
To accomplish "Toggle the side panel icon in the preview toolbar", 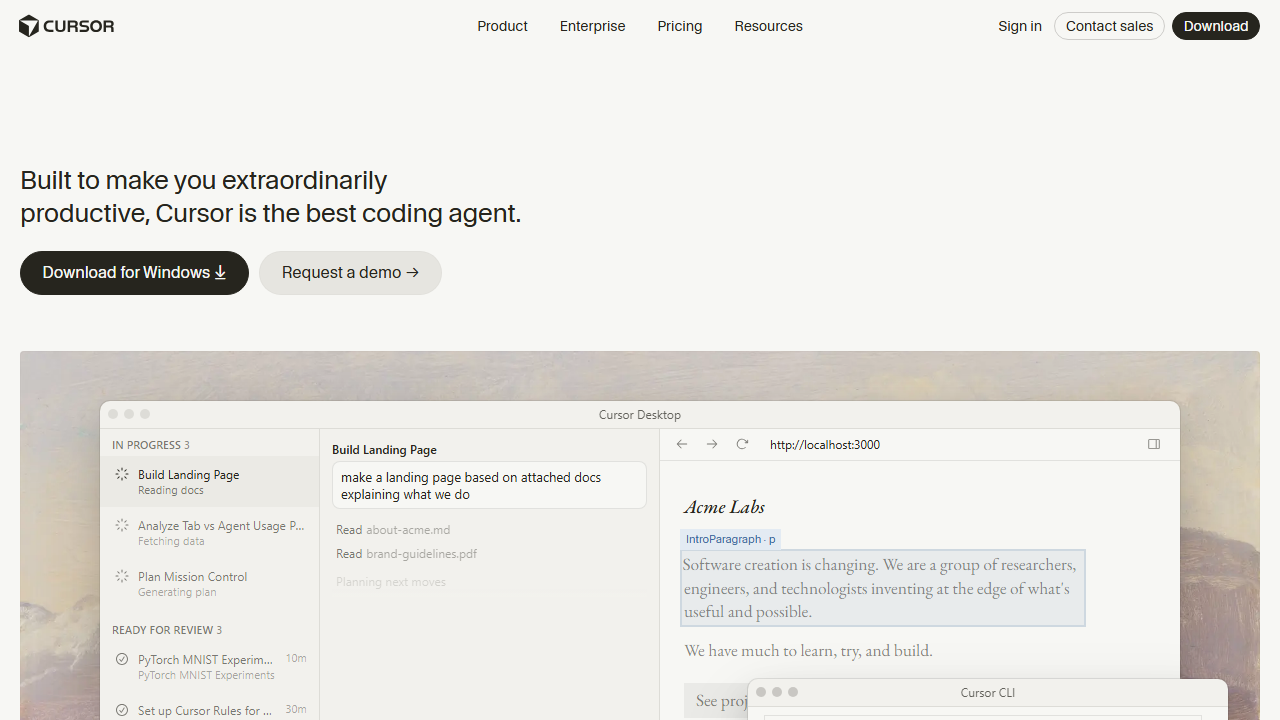I will [1154, 445].
